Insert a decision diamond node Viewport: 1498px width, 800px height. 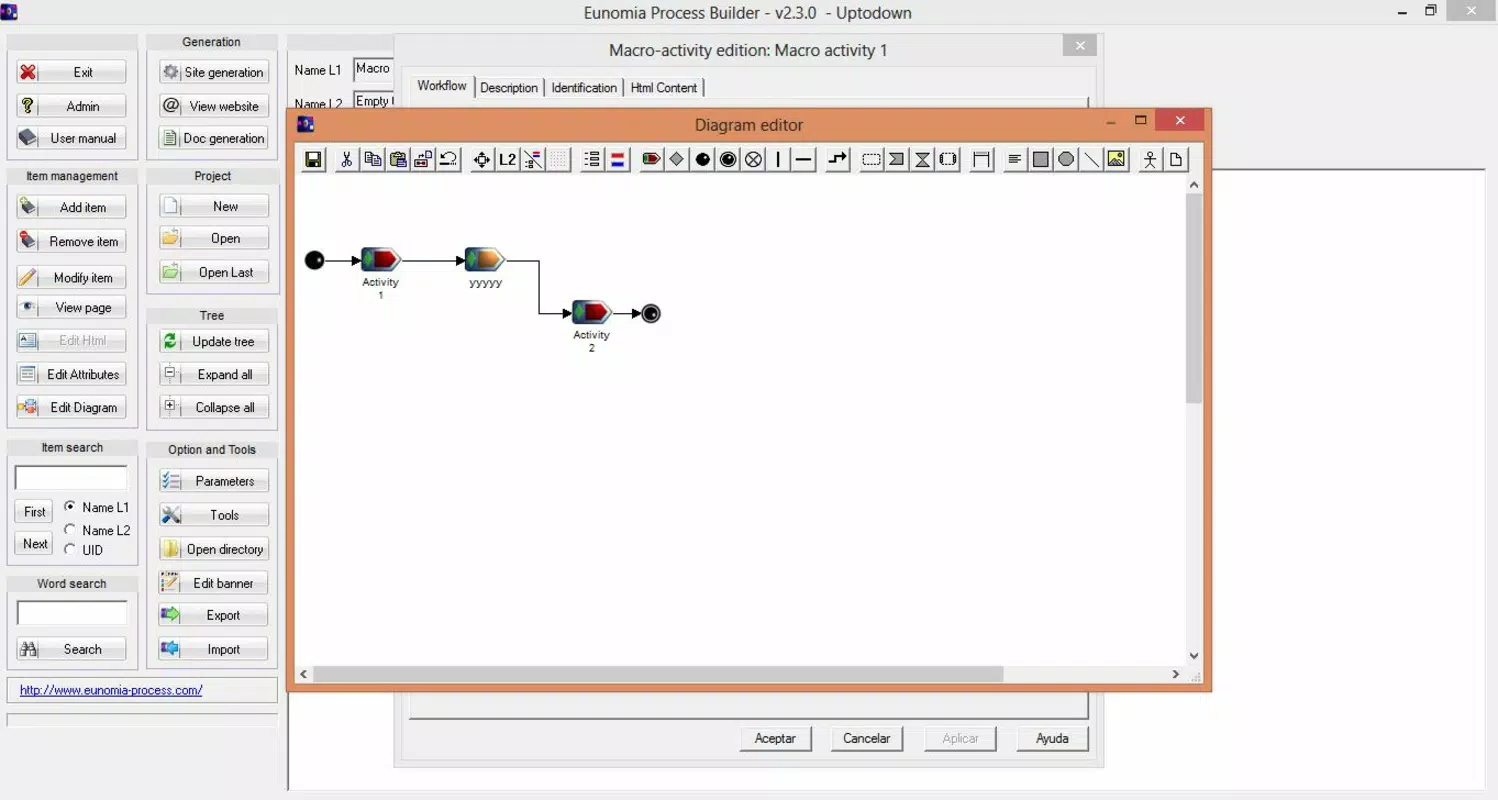[x=677, y=159]
